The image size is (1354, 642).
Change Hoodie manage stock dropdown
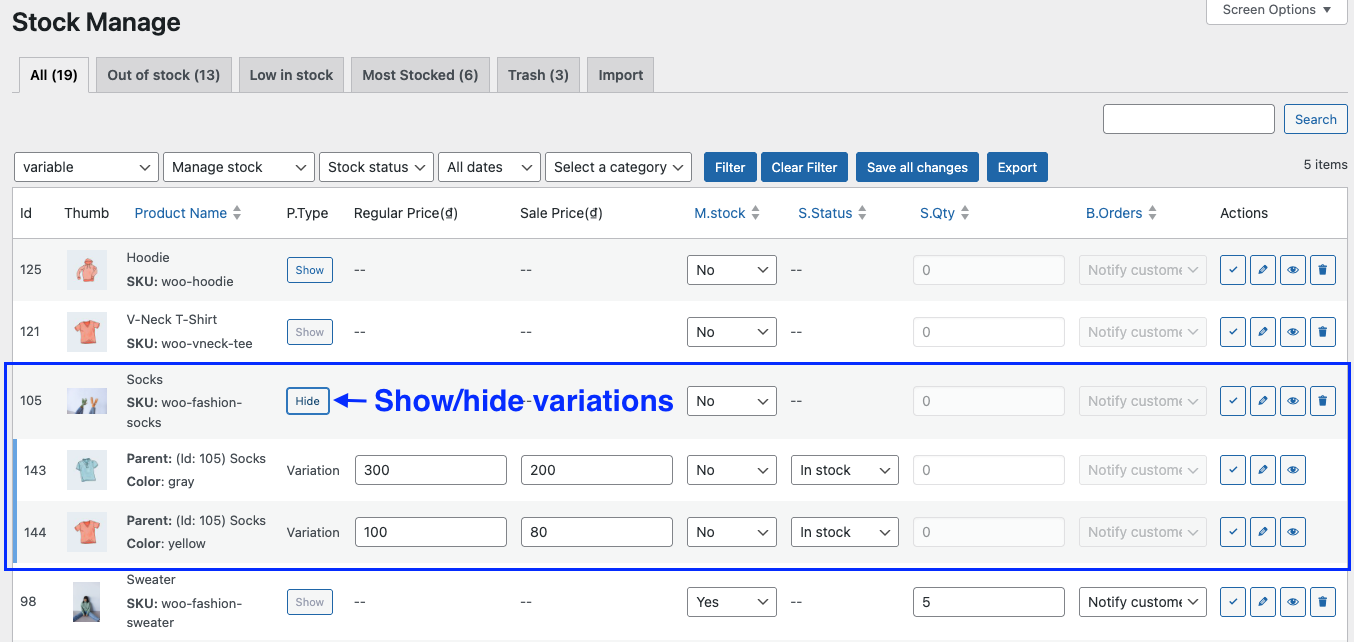[732, 270]
